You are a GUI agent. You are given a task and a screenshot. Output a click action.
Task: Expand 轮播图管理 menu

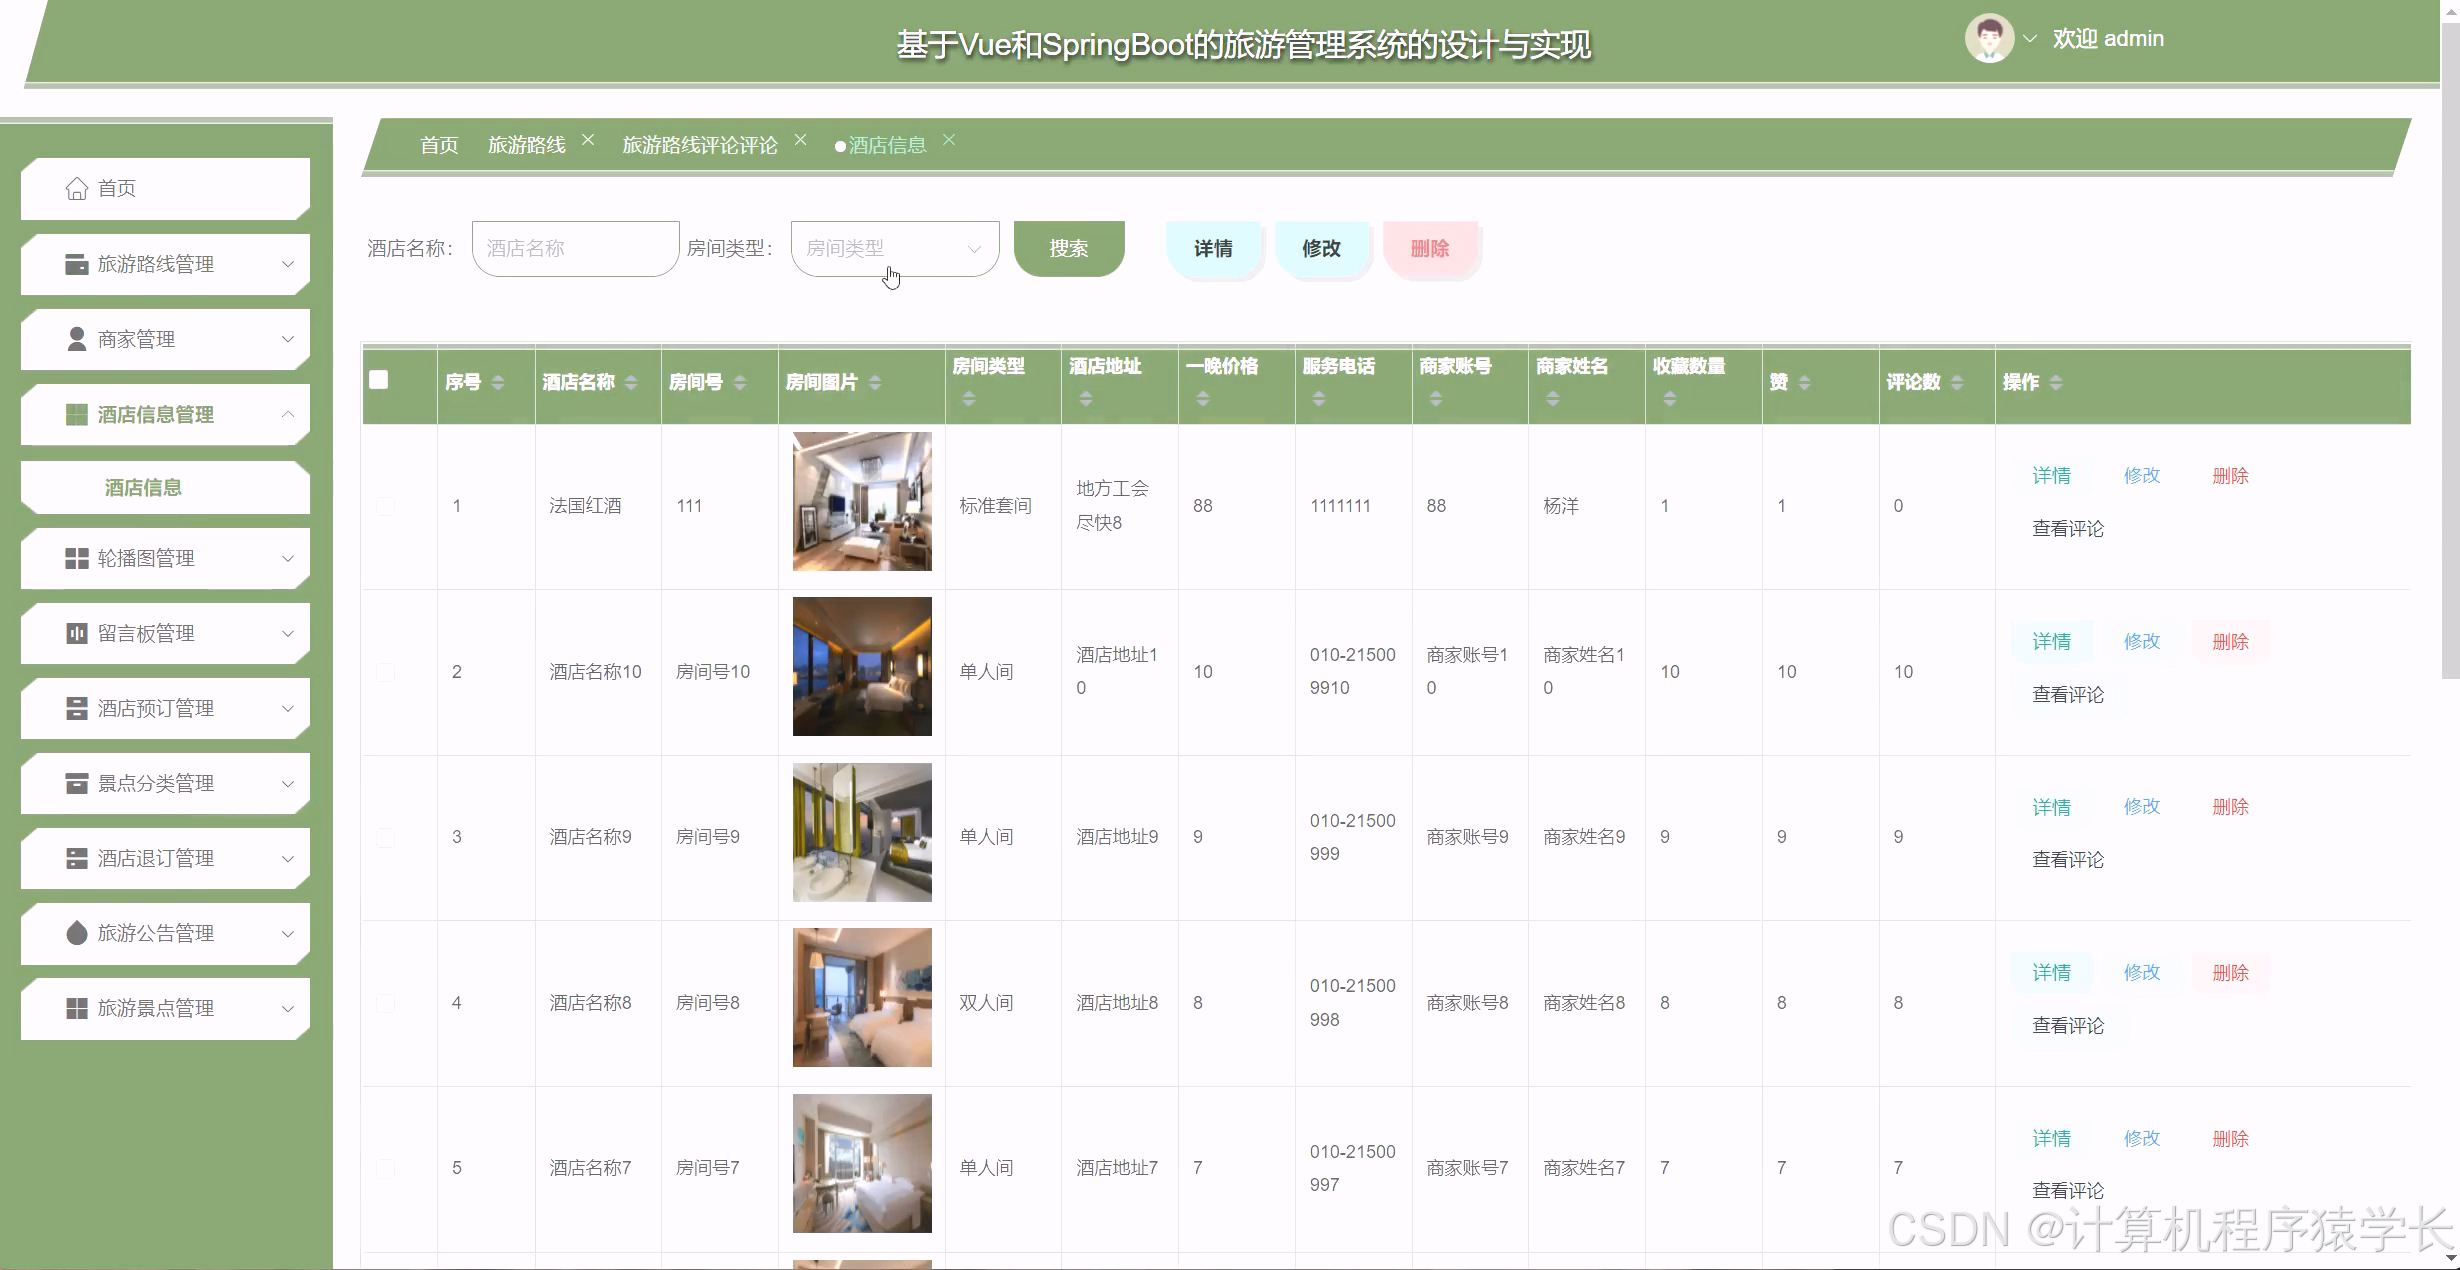[x=287, y=558]
